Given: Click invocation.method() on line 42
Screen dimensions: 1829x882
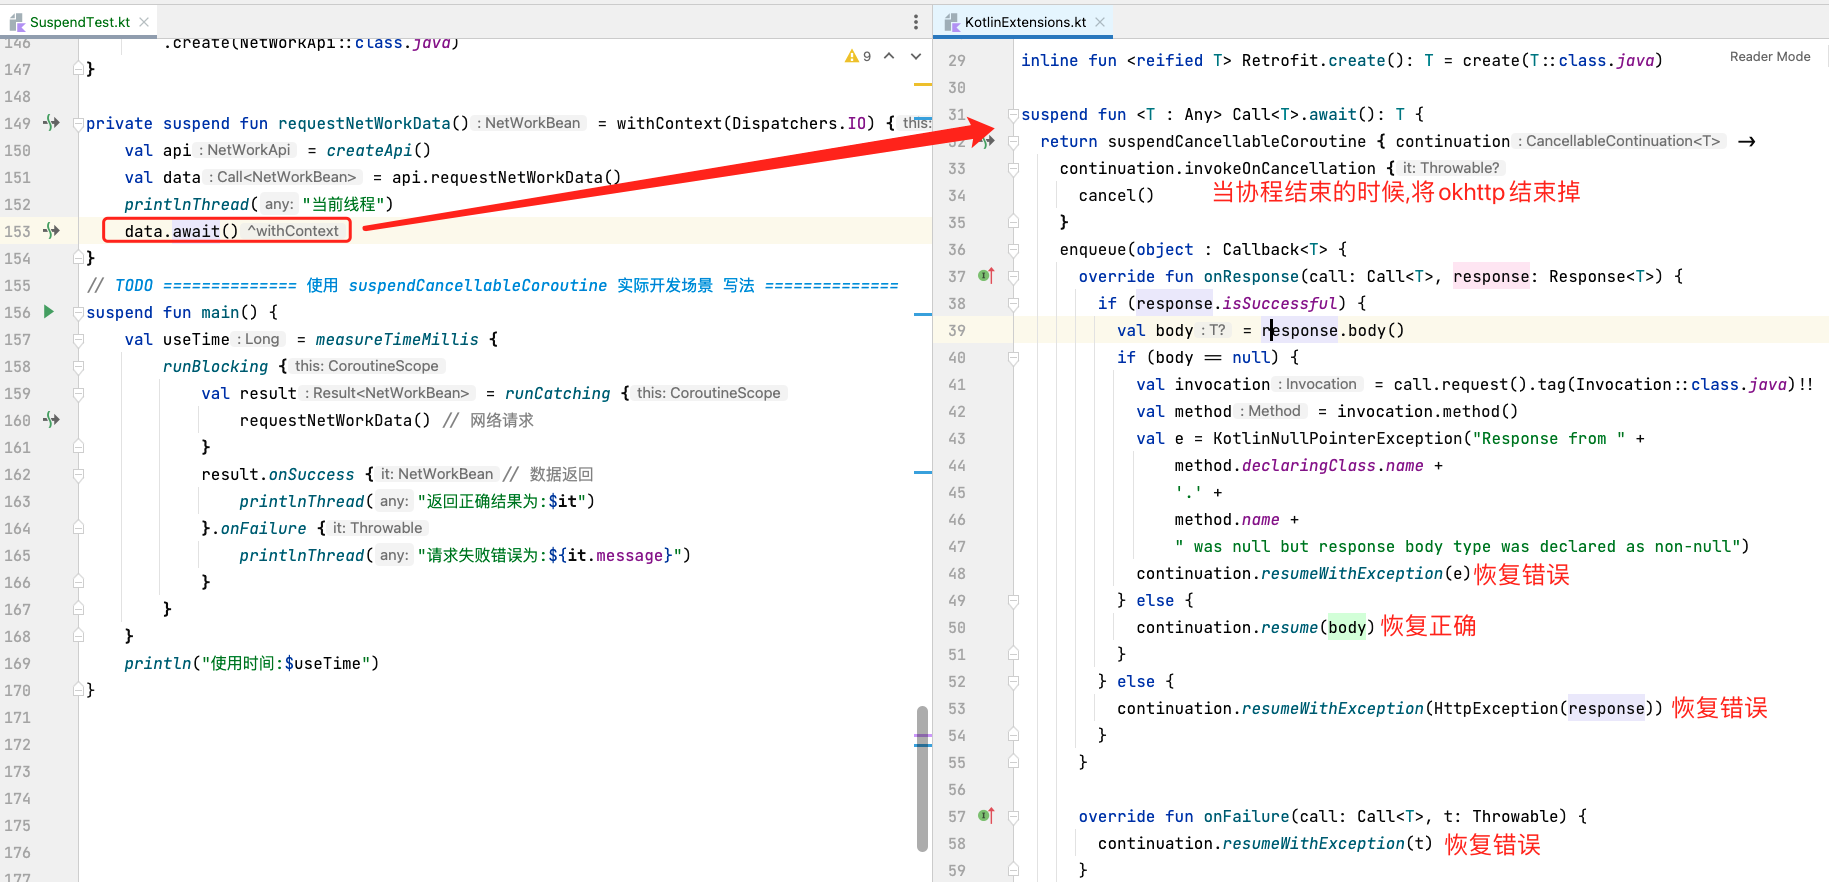Looking at the screenshot, I should (1427, 411).
